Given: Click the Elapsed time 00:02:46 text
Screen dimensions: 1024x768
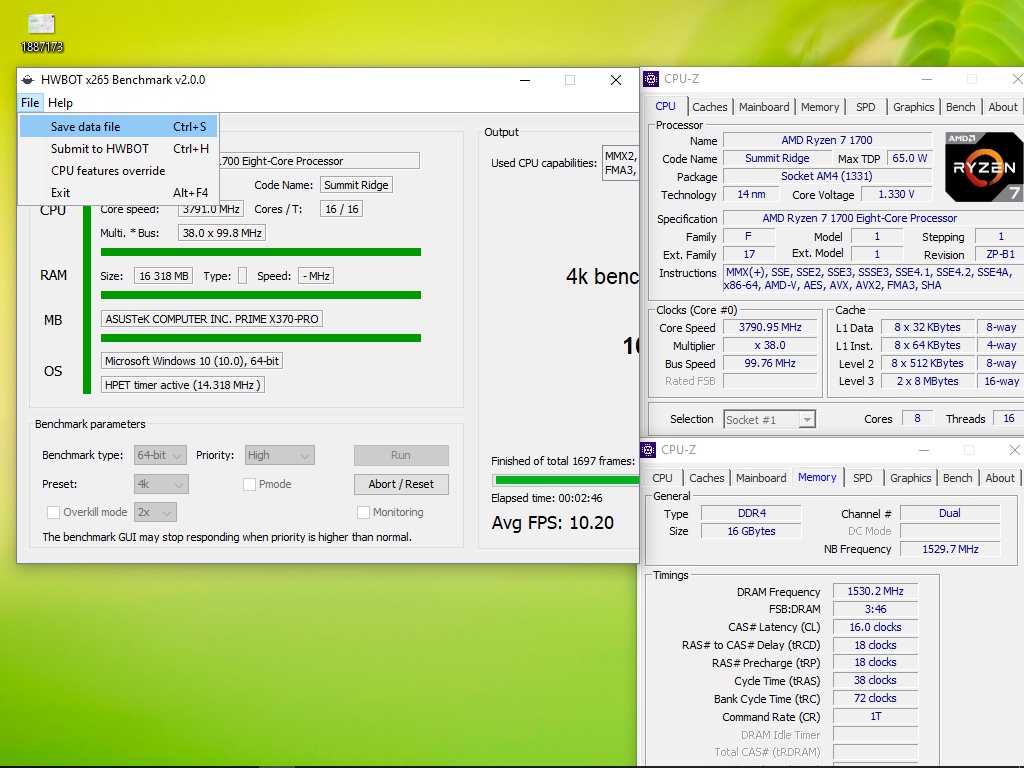Looking at the screenshot, I should pos(547,498).
